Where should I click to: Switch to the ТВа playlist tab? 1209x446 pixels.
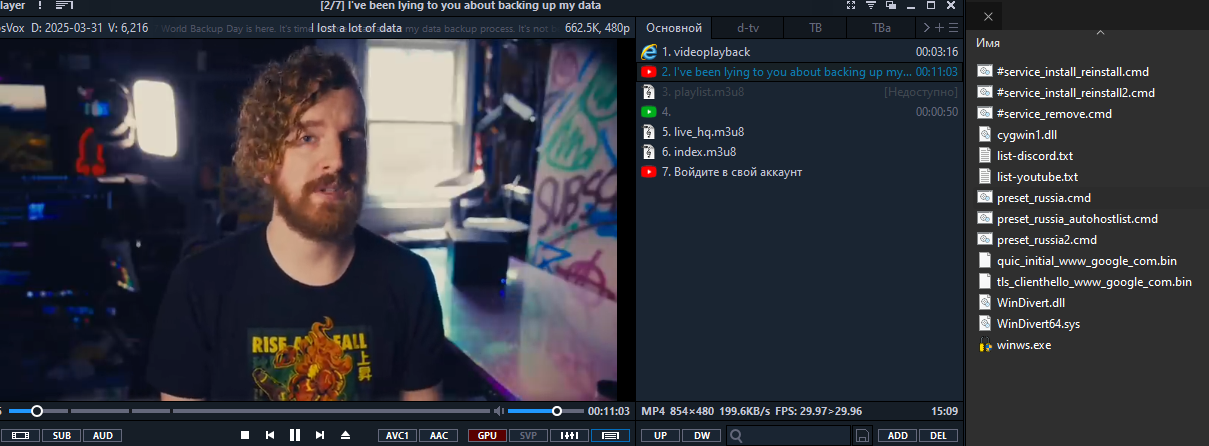[881, 27]
